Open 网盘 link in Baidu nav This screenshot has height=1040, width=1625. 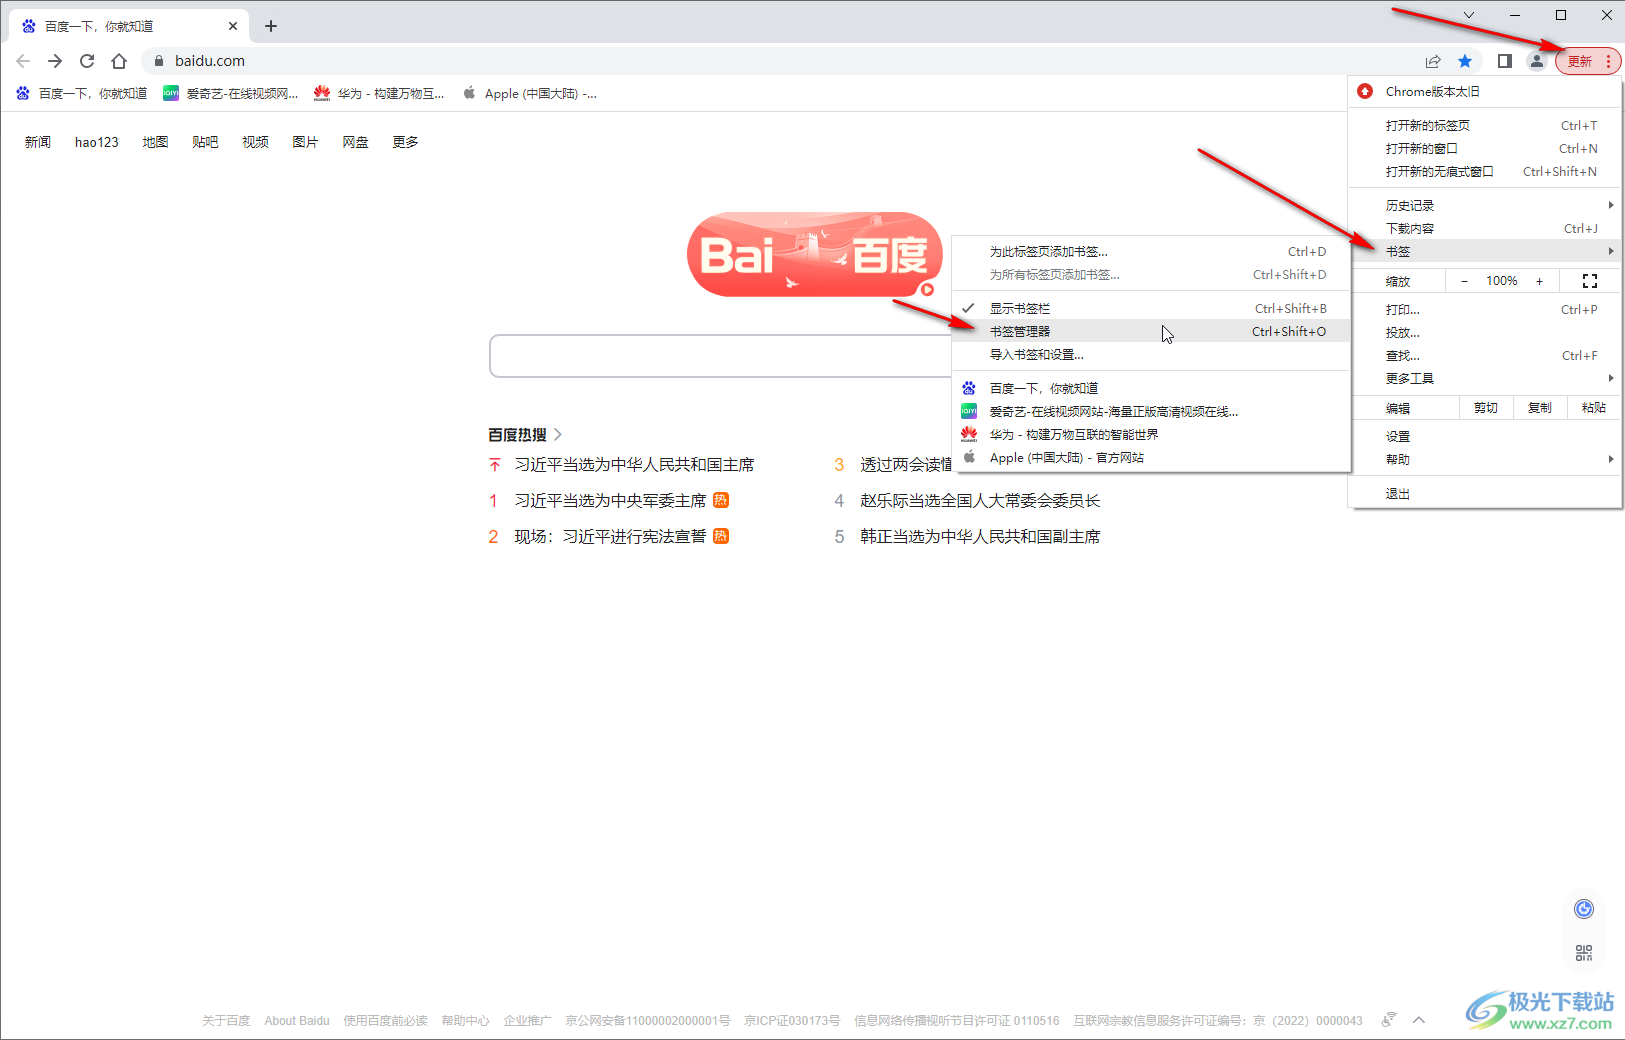[x=355, y=142]
